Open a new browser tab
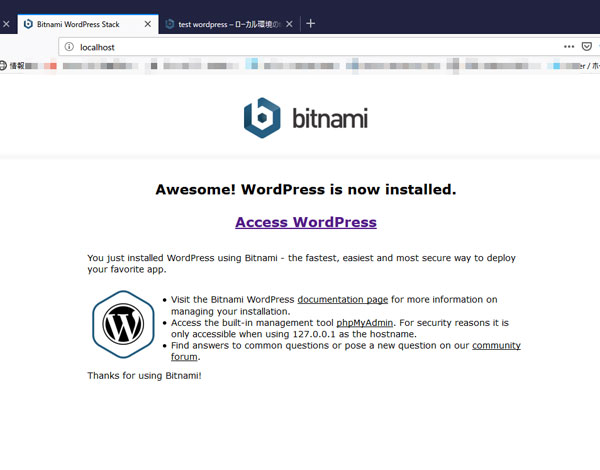 click(311, 24)
